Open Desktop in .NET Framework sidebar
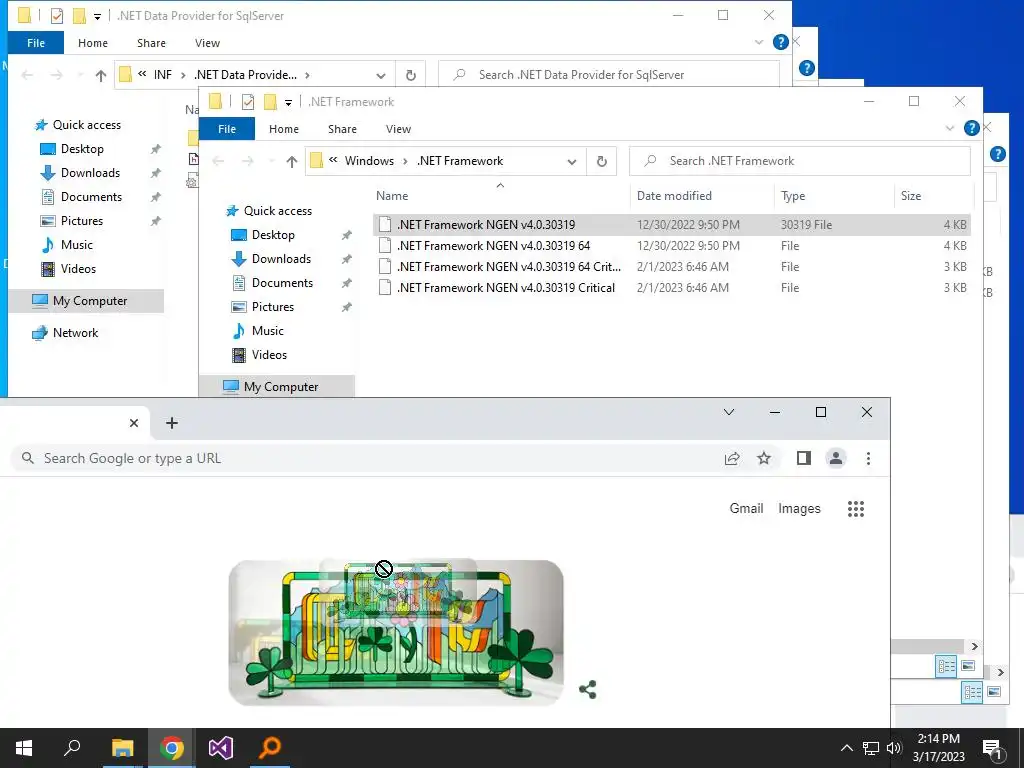The height and width of the screenshot is (768, 1024). click(273, 235)
